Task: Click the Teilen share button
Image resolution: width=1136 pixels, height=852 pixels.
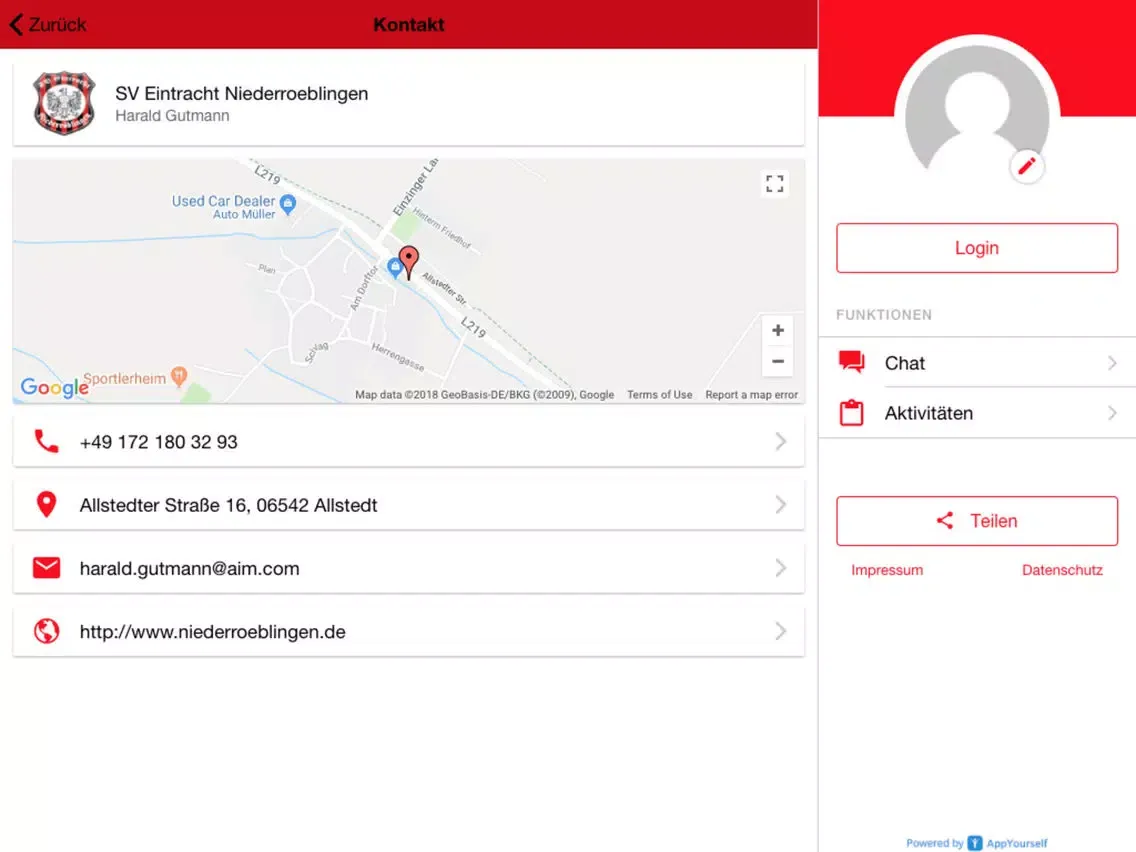Action: pos(977,521)
